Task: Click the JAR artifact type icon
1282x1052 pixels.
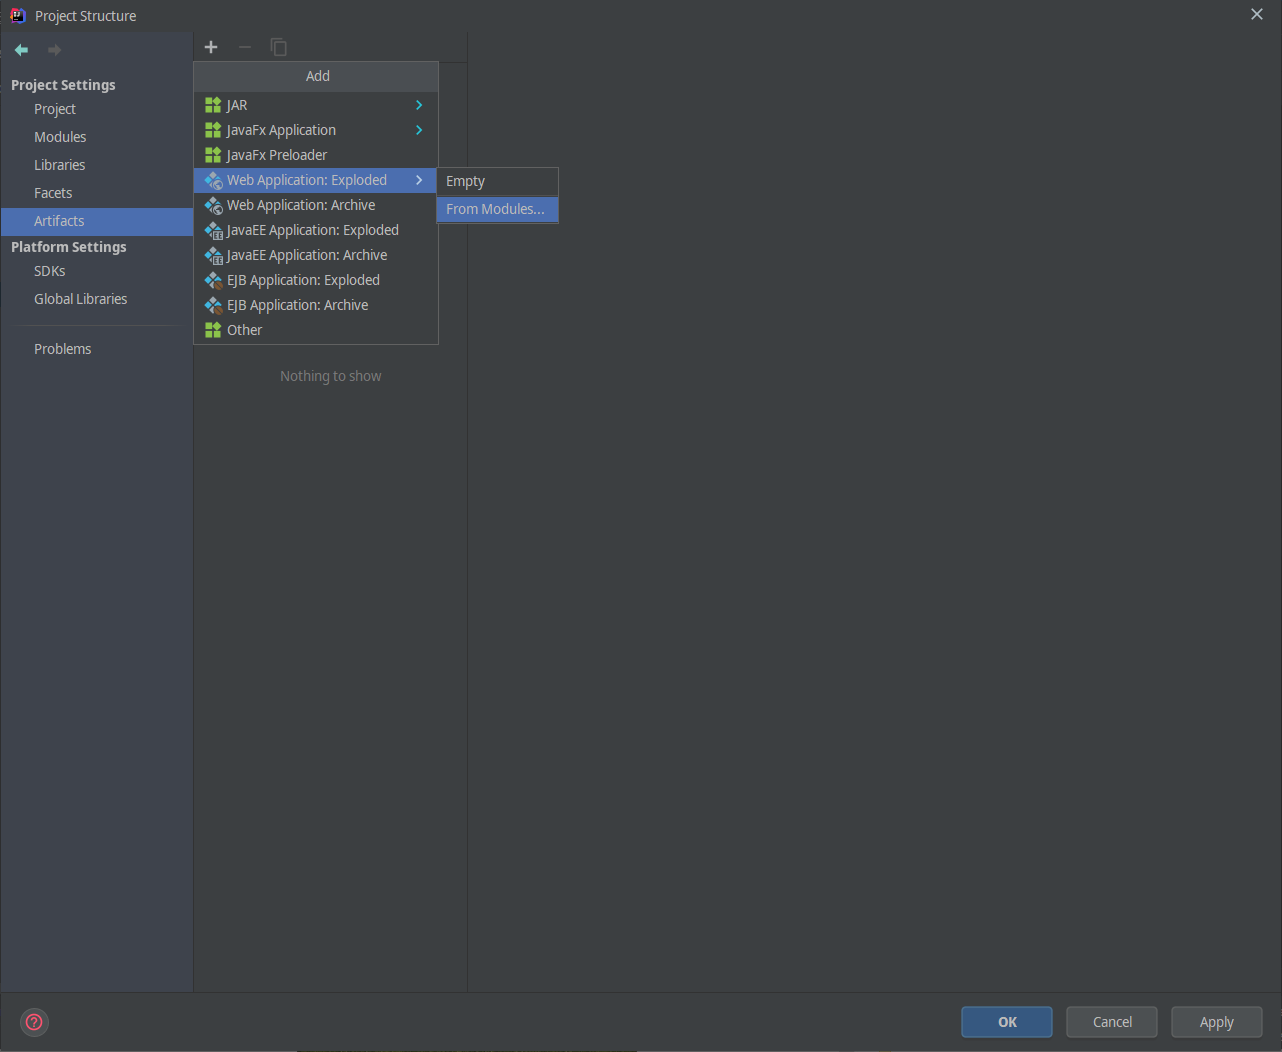Action: [213, 105]
